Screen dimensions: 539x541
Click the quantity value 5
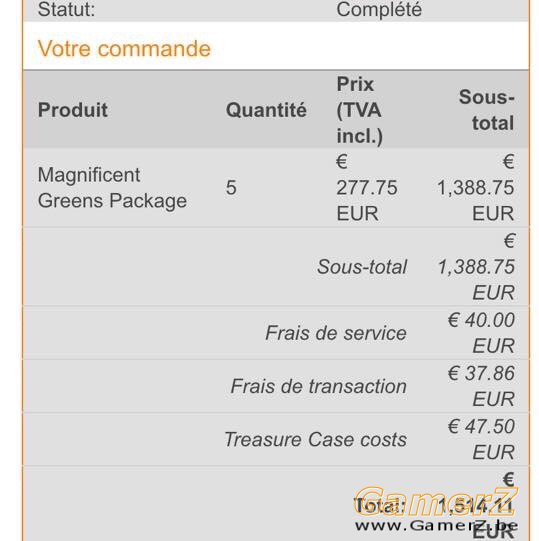231,188
